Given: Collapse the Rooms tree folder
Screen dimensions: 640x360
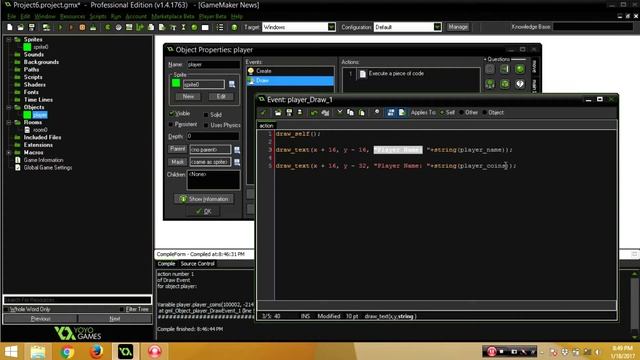Looking at the screenshot, I should click(x=9, y=122).
